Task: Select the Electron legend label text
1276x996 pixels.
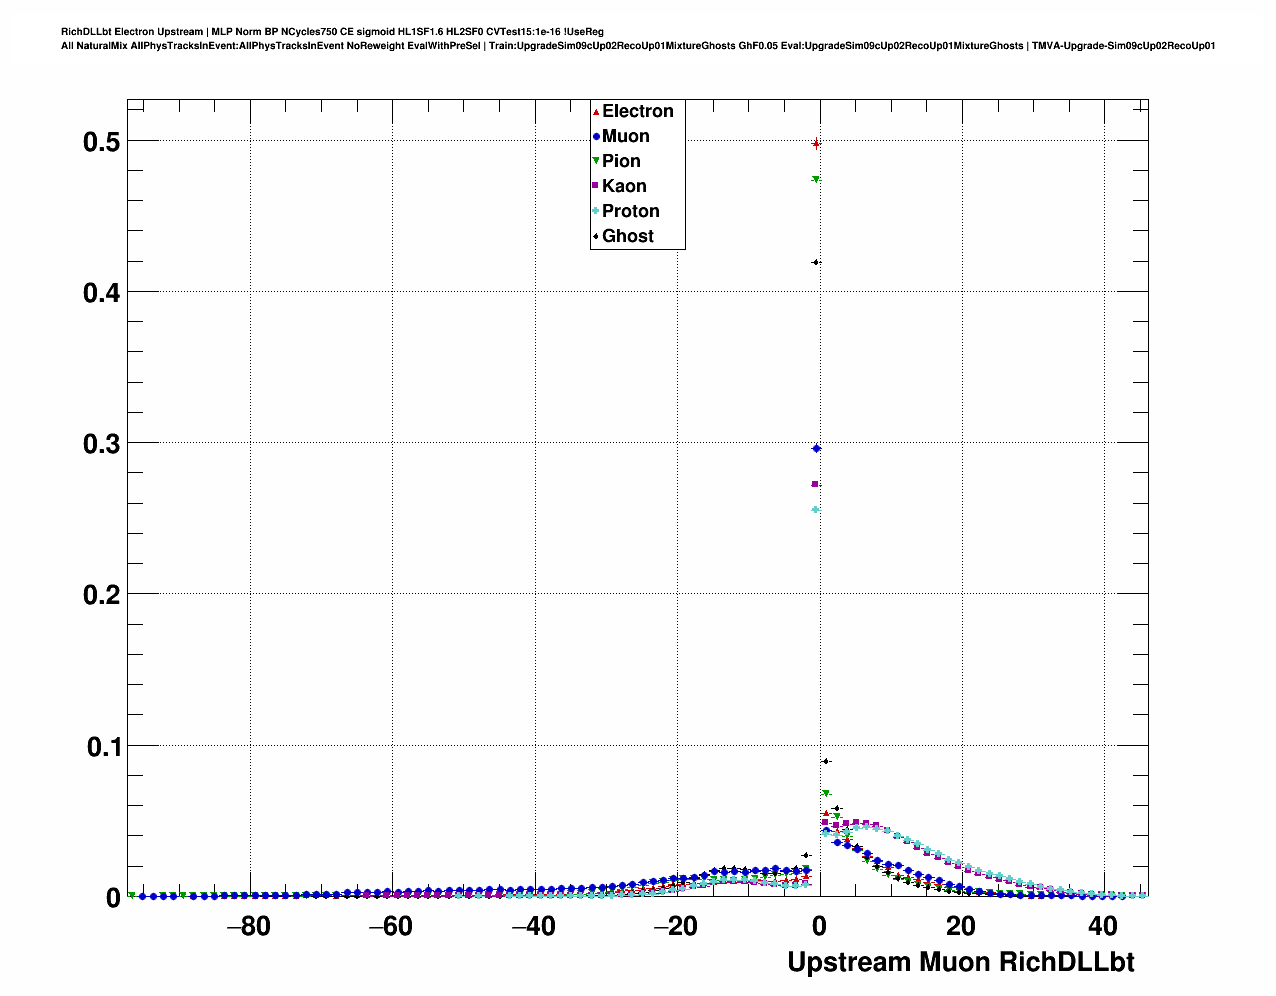Action: point(638,111)
